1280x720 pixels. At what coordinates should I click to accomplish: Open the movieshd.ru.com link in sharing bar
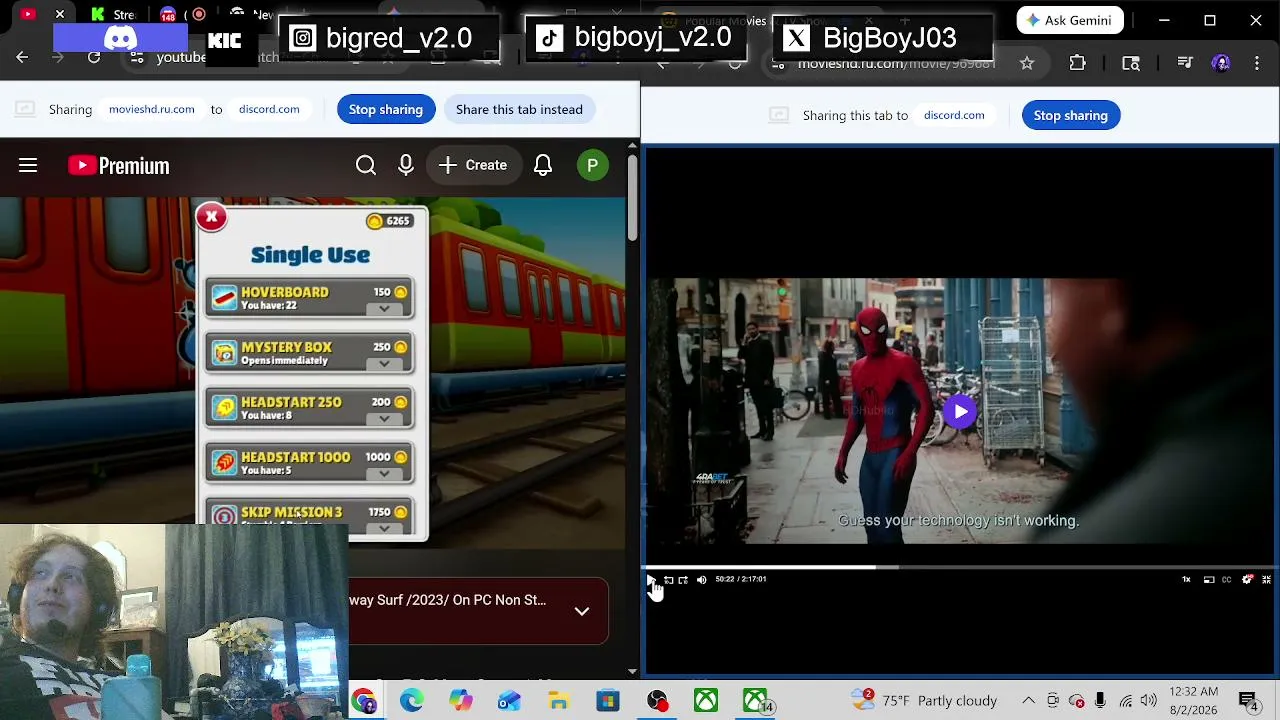click(x=152, y=109)
